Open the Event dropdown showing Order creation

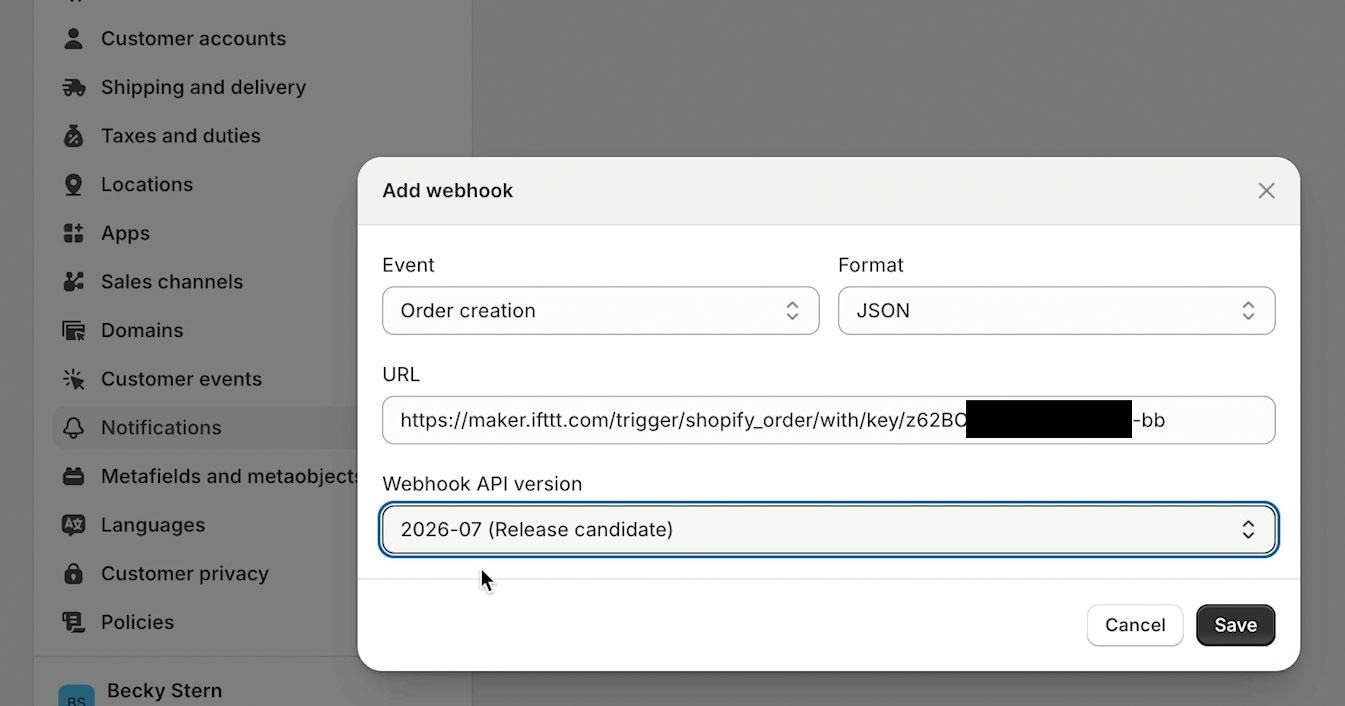pos(600,311)
